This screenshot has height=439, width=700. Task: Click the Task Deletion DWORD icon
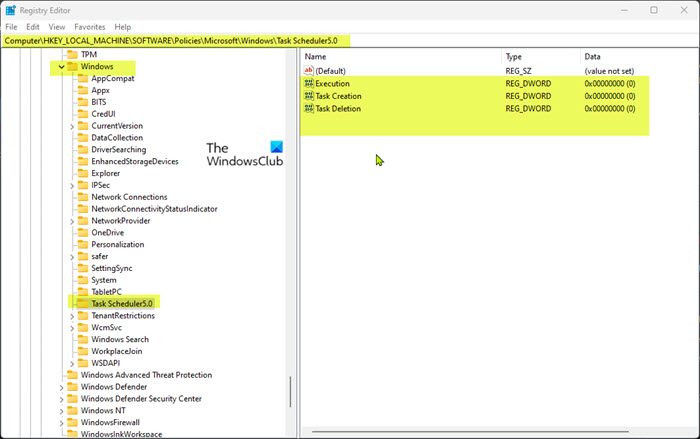point(308,109)
